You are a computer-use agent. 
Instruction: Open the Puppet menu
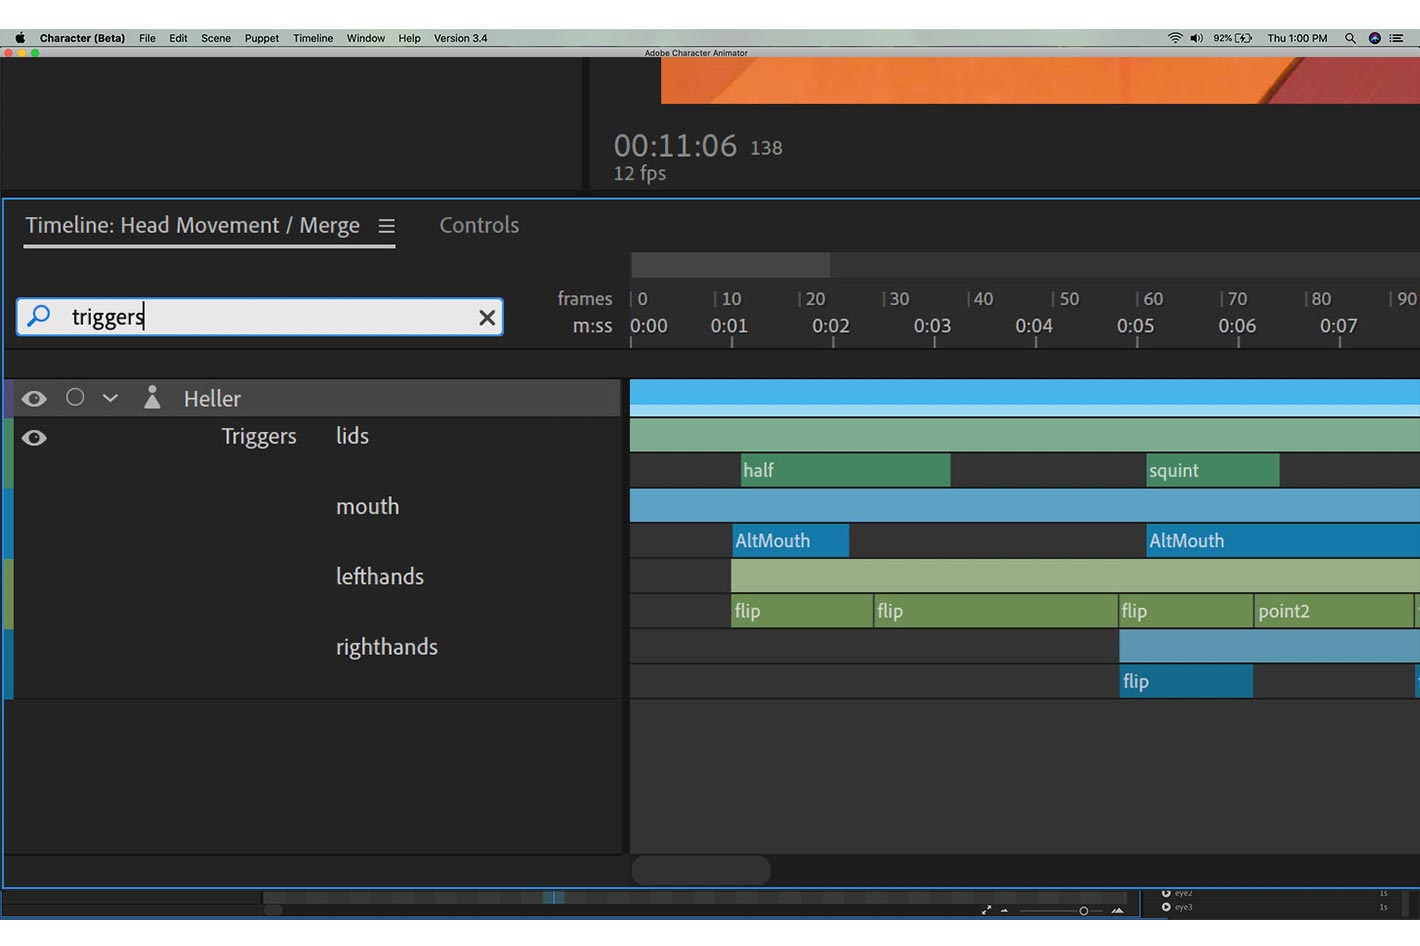click(262, 38)
